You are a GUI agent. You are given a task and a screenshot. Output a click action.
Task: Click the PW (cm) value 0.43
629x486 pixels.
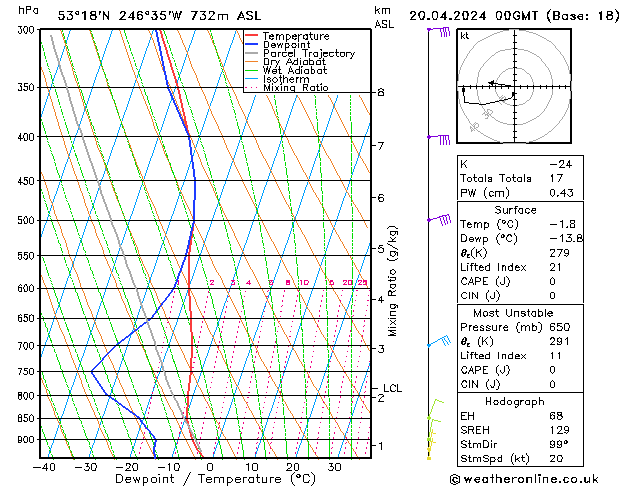(561, 193)
